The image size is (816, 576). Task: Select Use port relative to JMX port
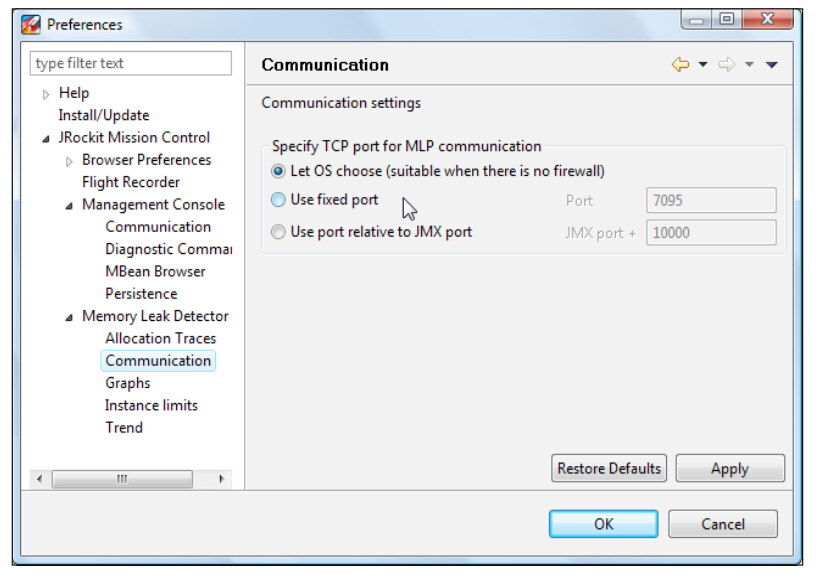278,232
